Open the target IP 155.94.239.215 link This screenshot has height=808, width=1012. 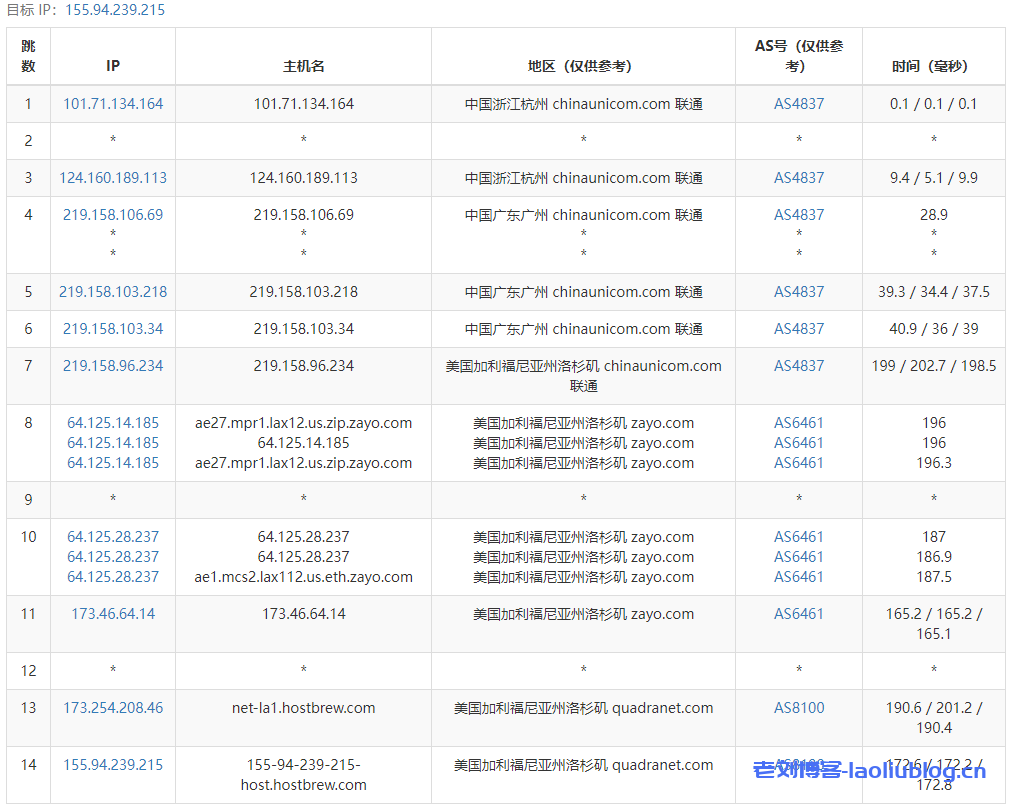(113, 9)
